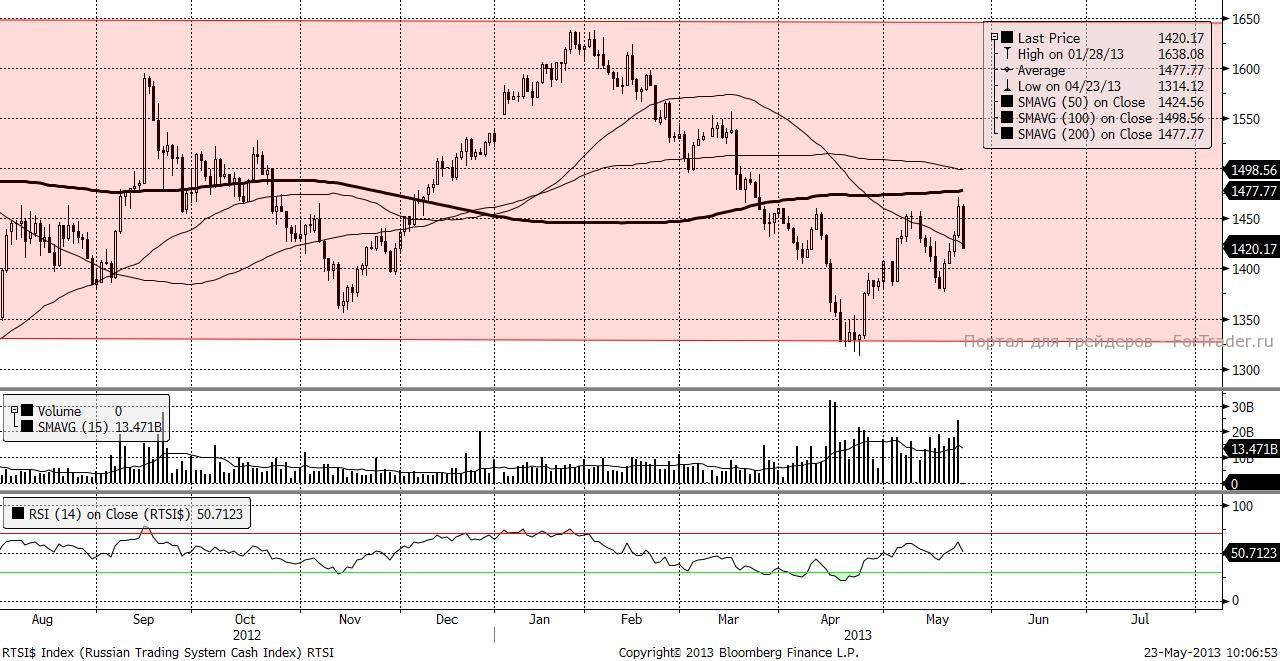Click the Volume legend square
This screenshot has height=661, width=1280.
[27, 411]
